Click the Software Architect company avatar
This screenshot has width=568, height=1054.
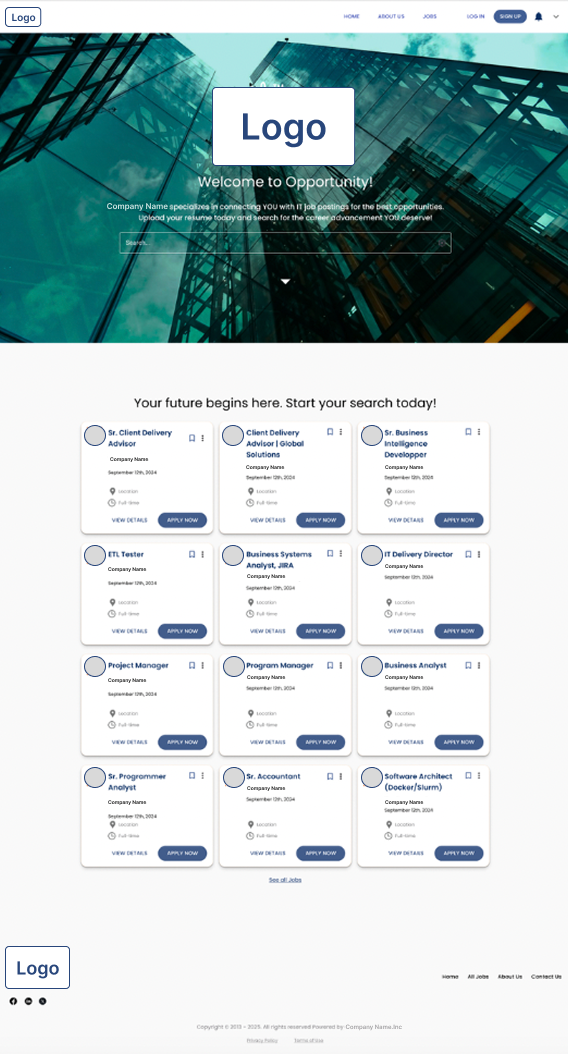pos(372,778)
